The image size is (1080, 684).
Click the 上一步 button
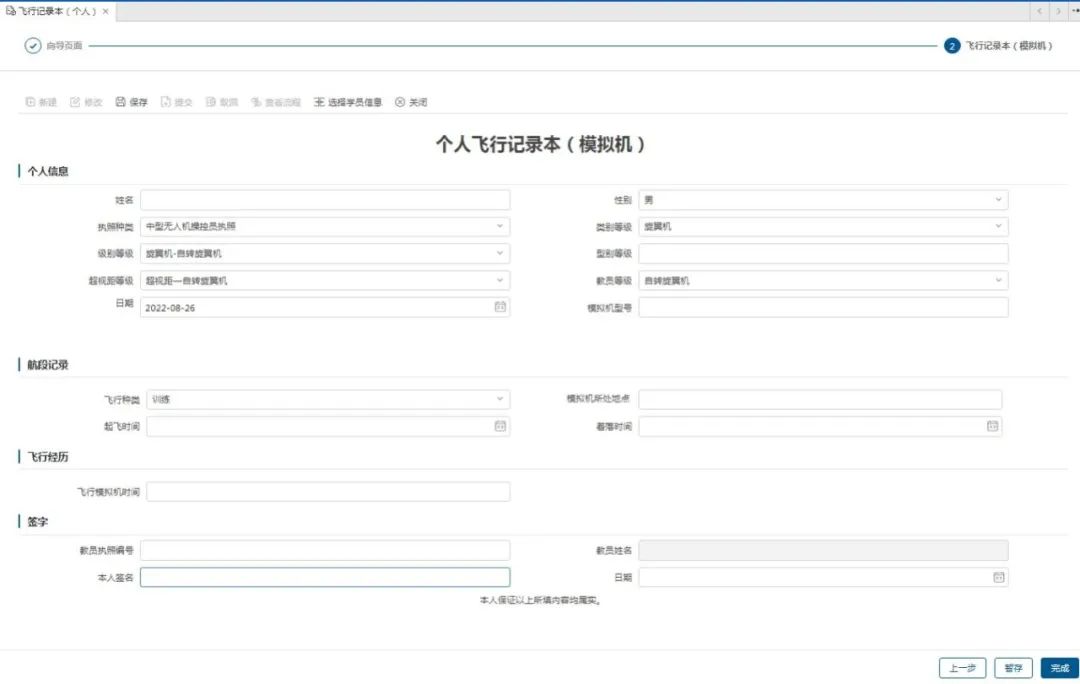click(961, 667)
